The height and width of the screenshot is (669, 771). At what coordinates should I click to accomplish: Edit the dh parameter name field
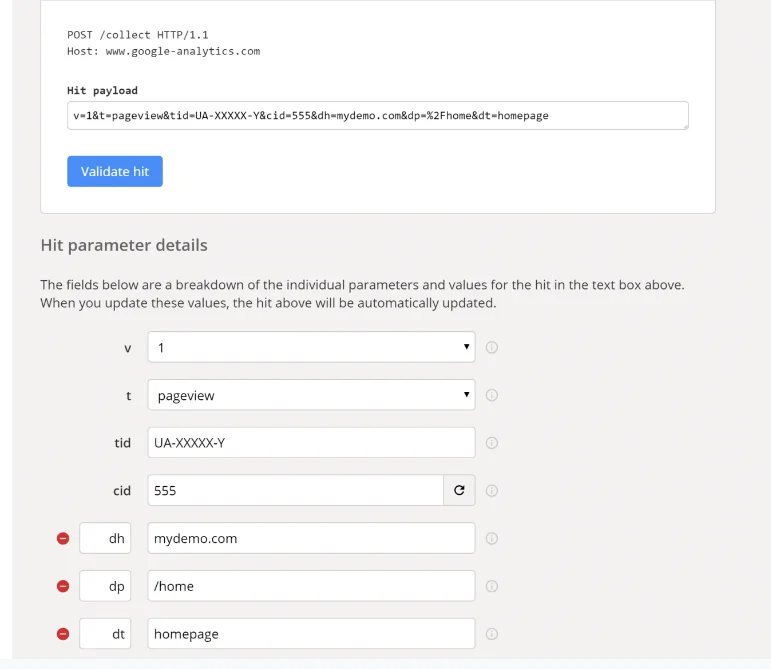pyautogui.click(x=105, y=538)
